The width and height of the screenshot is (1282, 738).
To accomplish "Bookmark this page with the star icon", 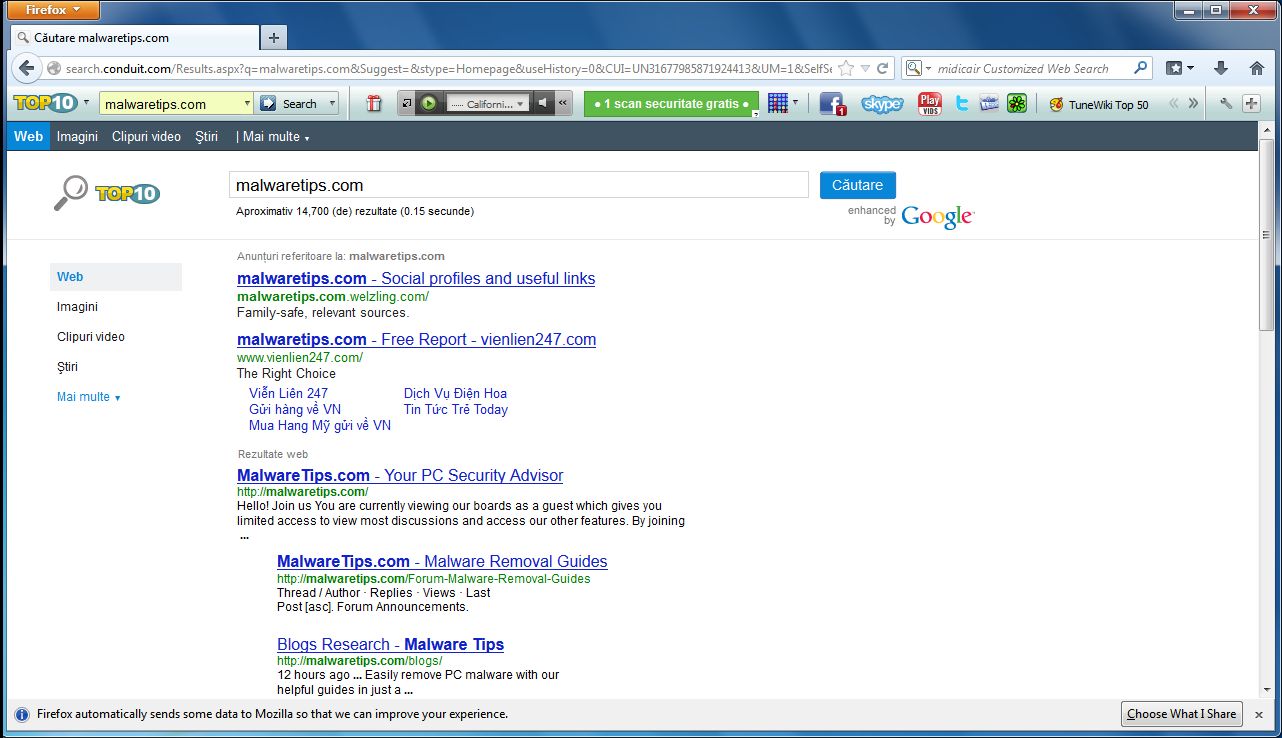I will pos(846,68).
